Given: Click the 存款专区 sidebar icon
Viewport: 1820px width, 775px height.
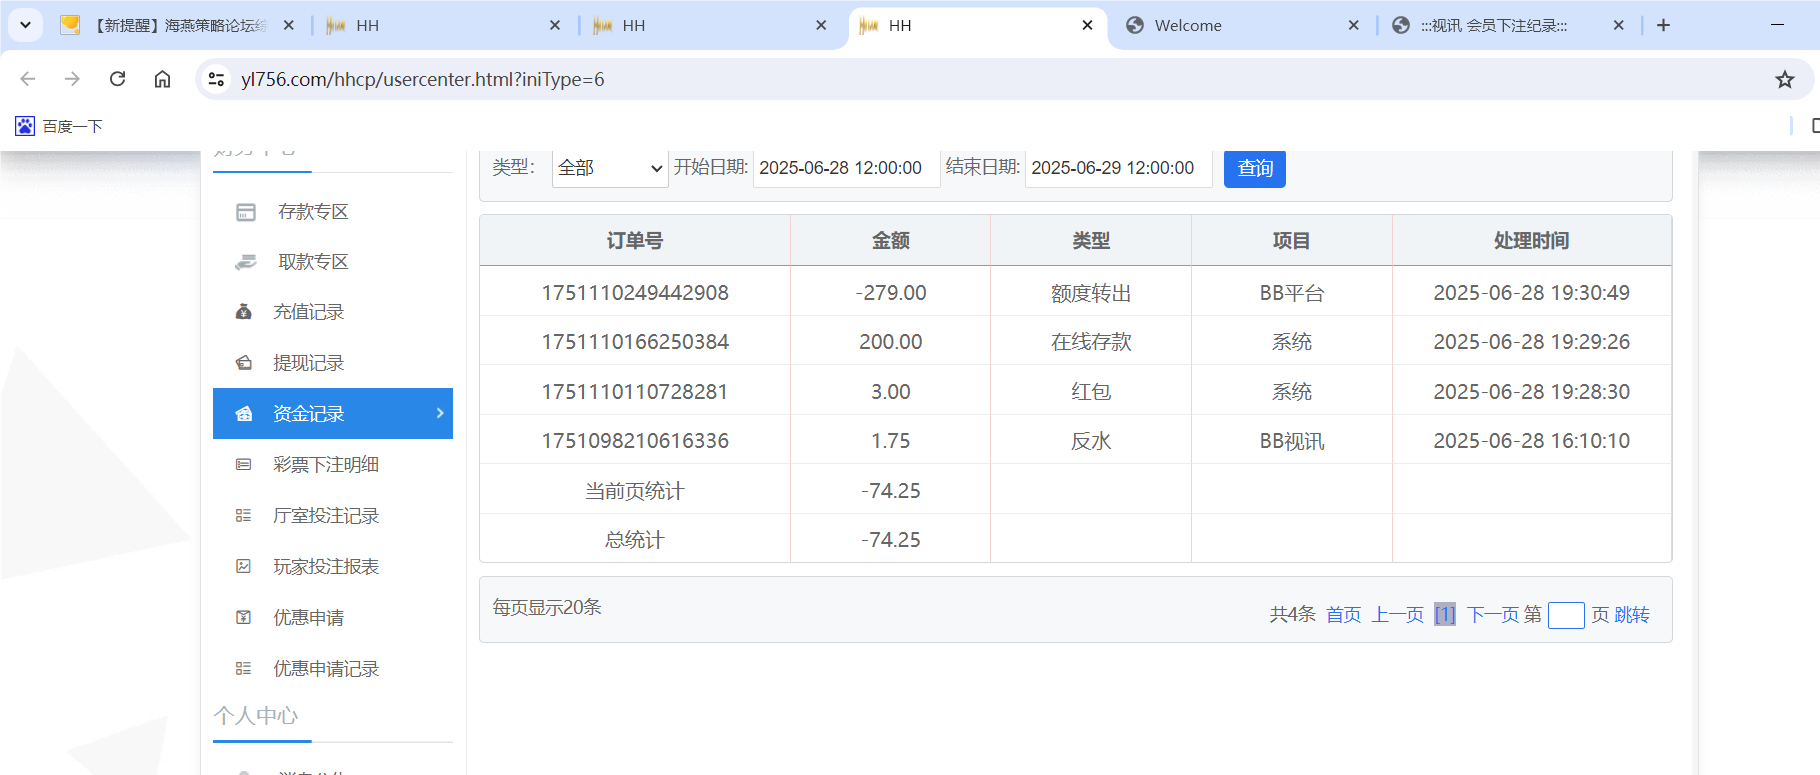Looking at the screenshot, I should 245,212.
